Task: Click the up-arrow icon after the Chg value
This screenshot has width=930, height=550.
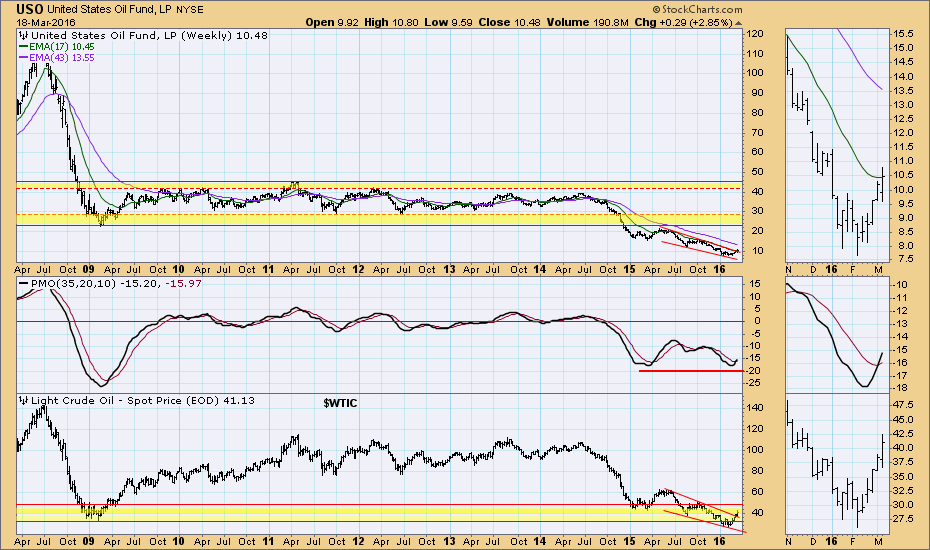Action: pyautogui.click(x=738, y=23)
